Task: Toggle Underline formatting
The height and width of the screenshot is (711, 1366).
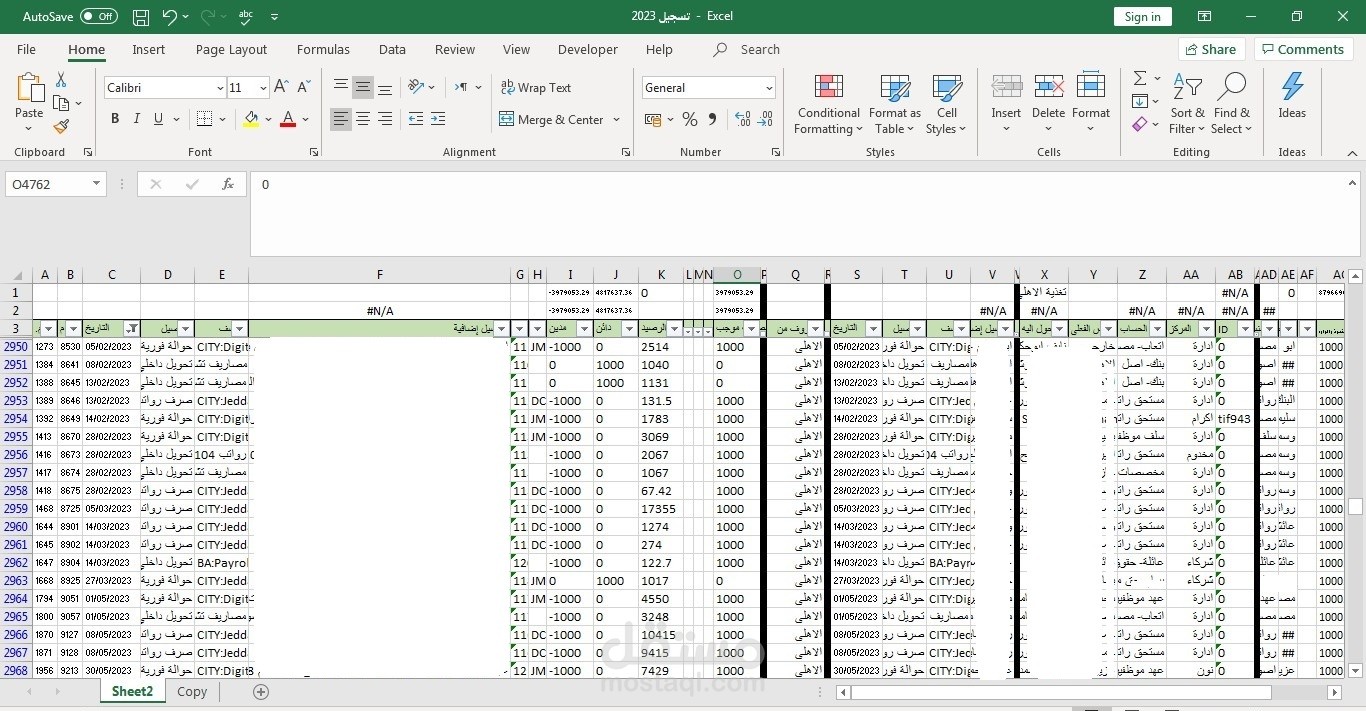Action: click(x=158, y=119)
